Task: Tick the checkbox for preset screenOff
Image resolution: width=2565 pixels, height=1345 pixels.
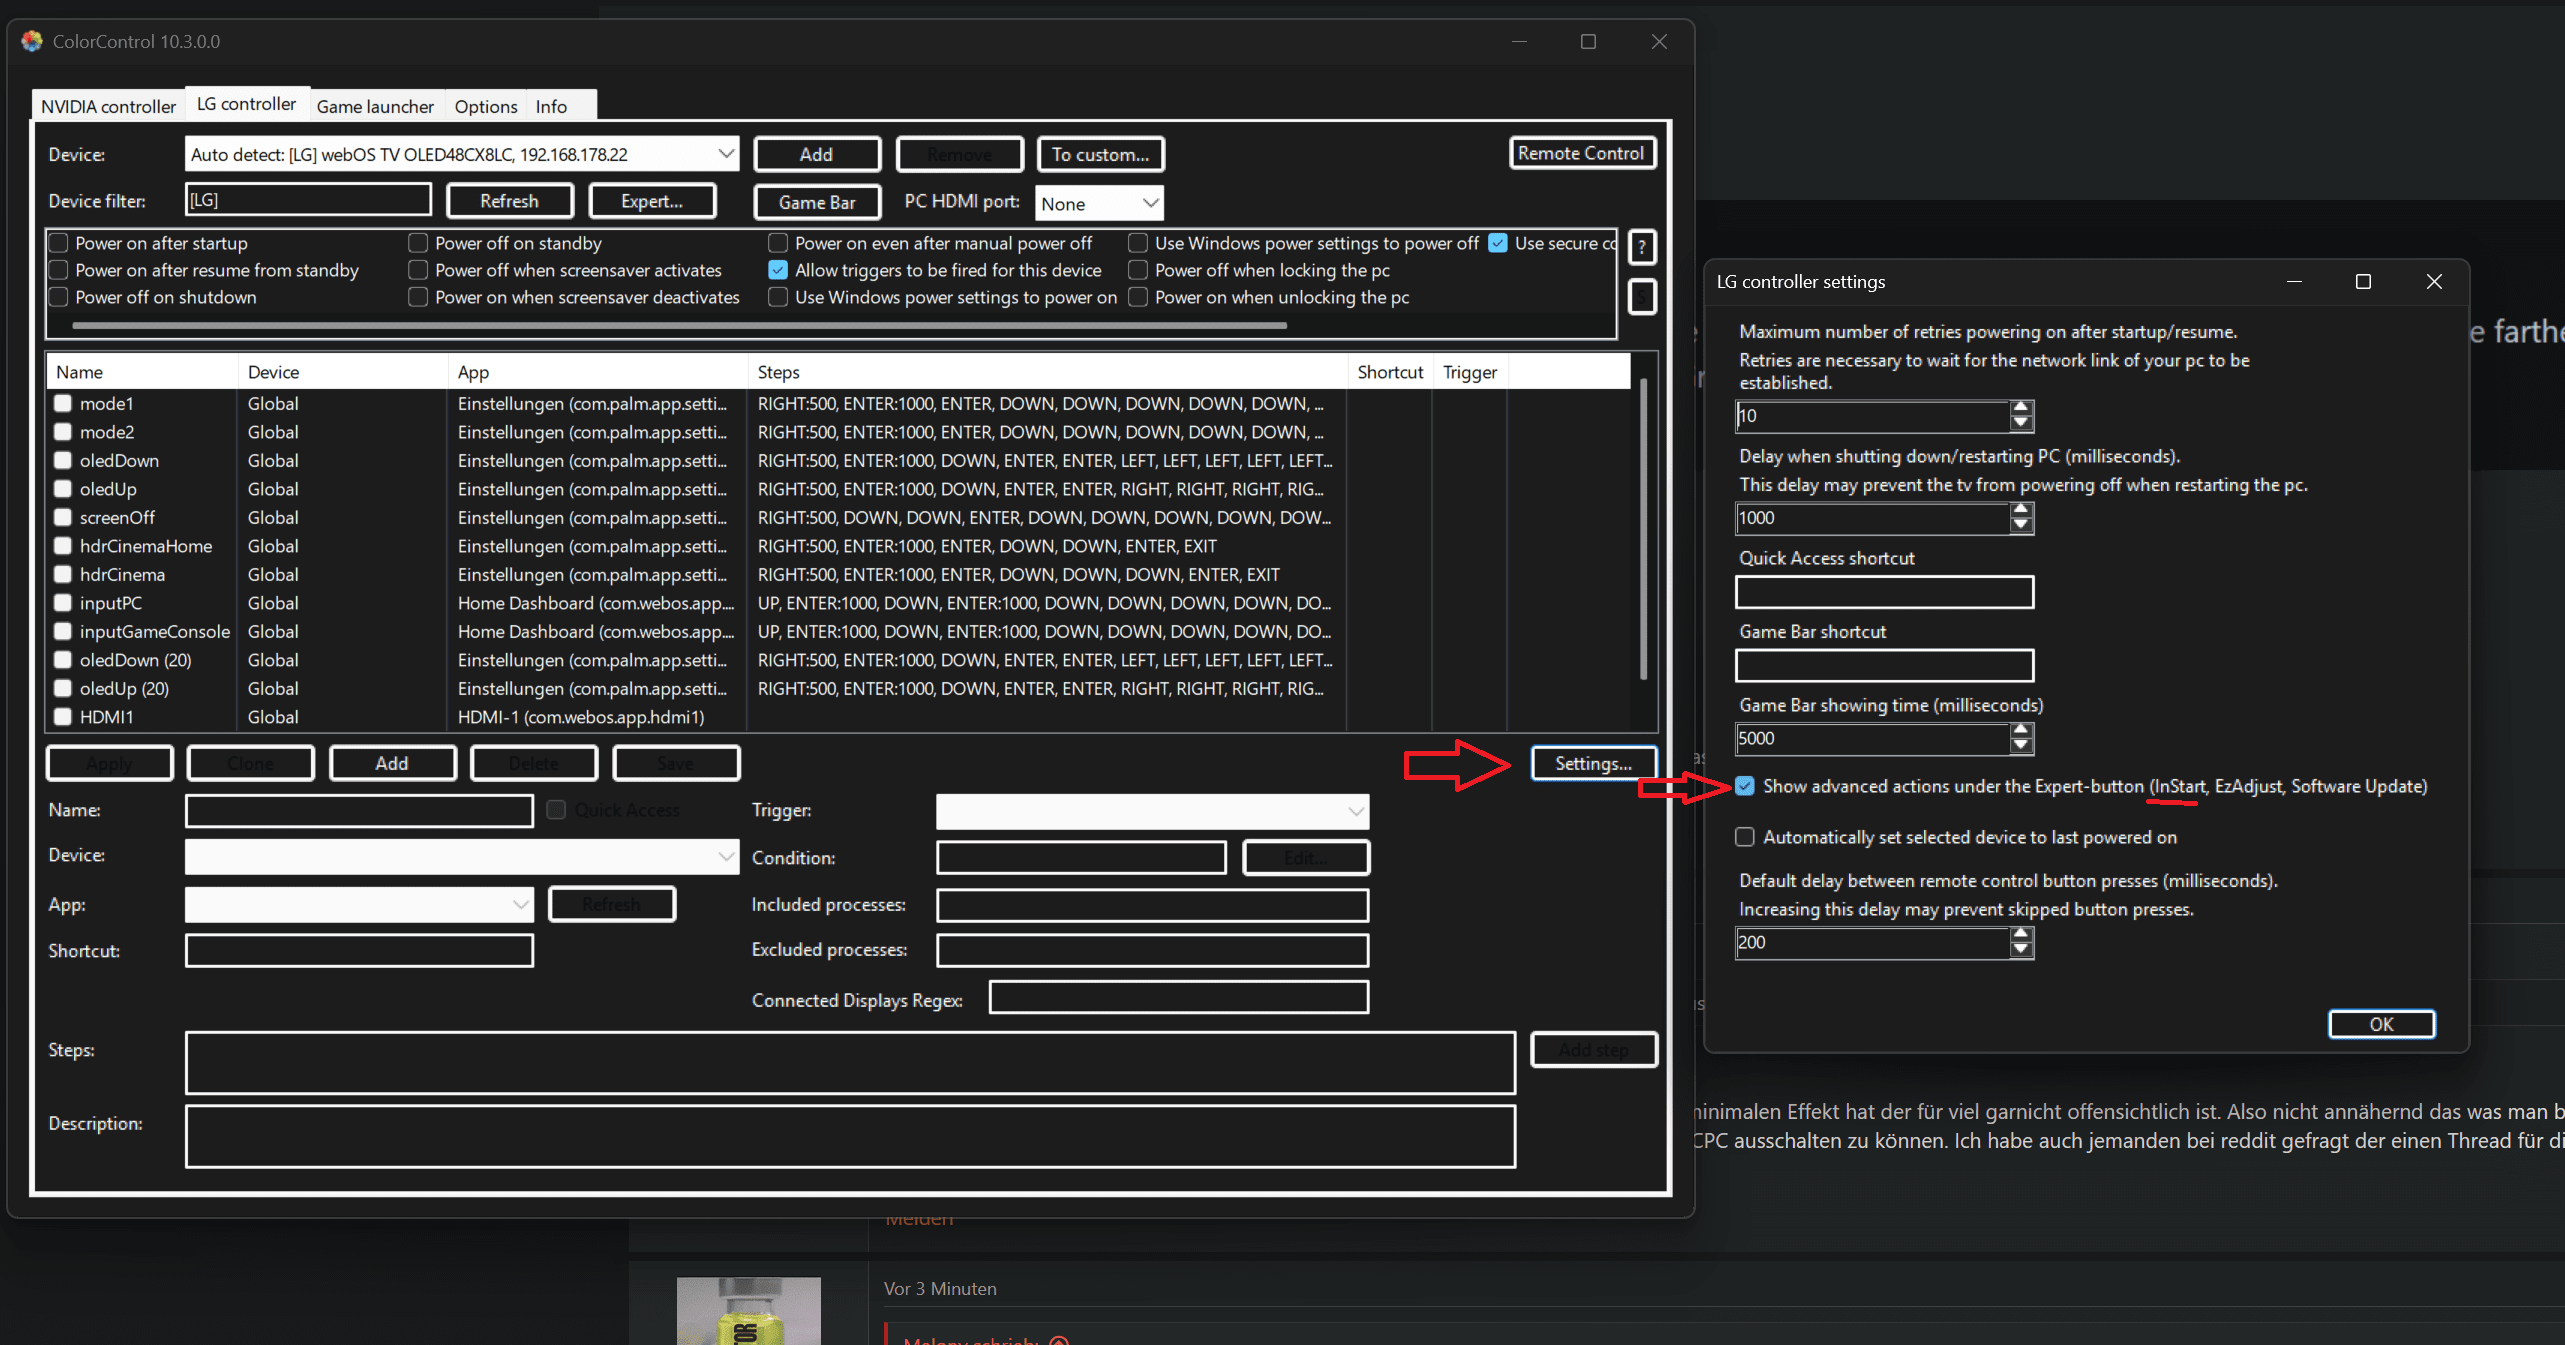Action: 63,517
